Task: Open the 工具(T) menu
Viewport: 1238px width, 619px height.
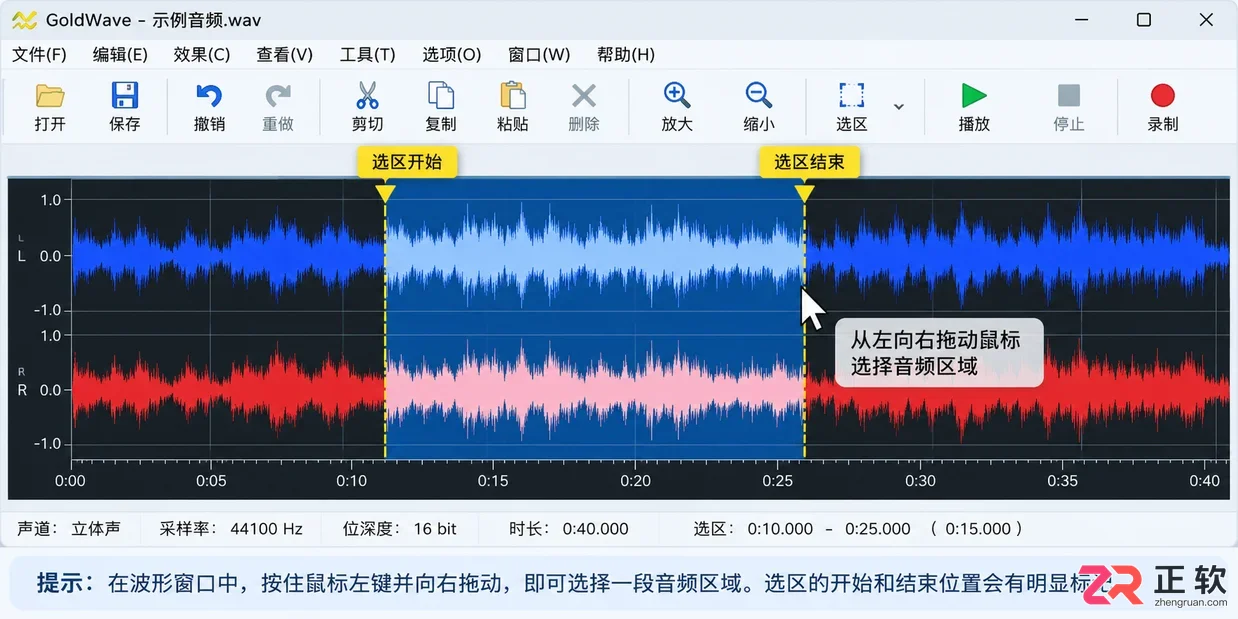Action: click(x=368, y=55)
